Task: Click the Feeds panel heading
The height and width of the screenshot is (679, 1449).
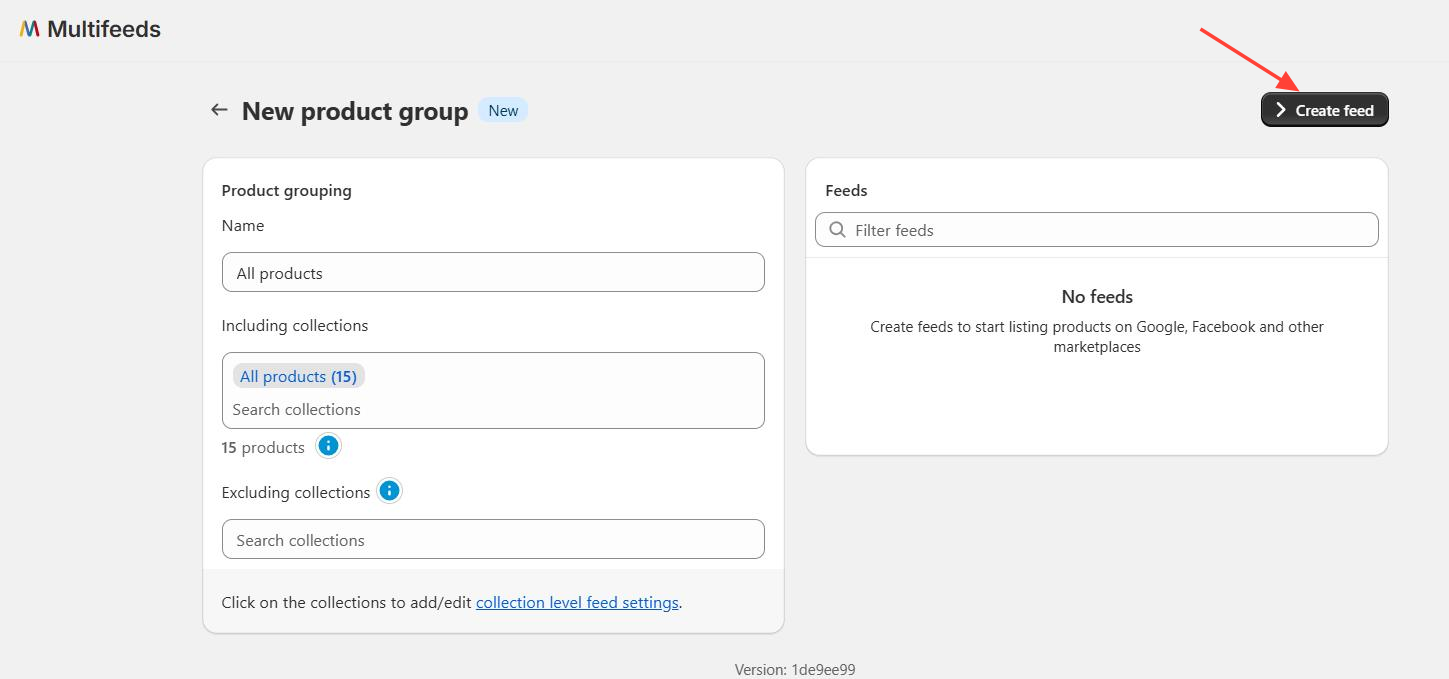Action: (846, 190)
